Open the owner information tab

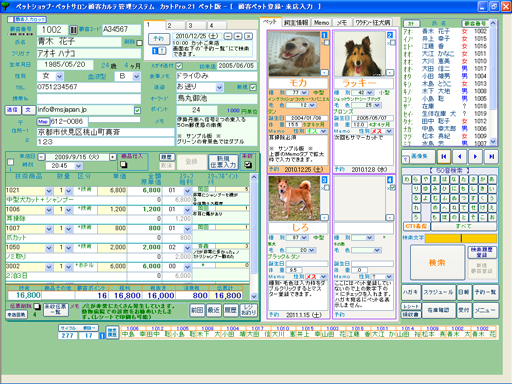tap(296, 22)
